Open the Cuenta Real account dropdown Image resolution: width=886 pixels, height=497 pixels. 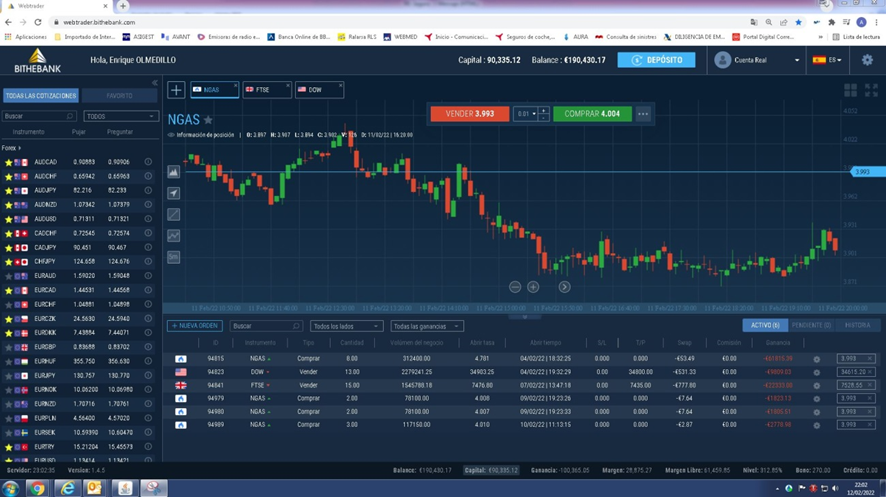click(x=757, y=60)
